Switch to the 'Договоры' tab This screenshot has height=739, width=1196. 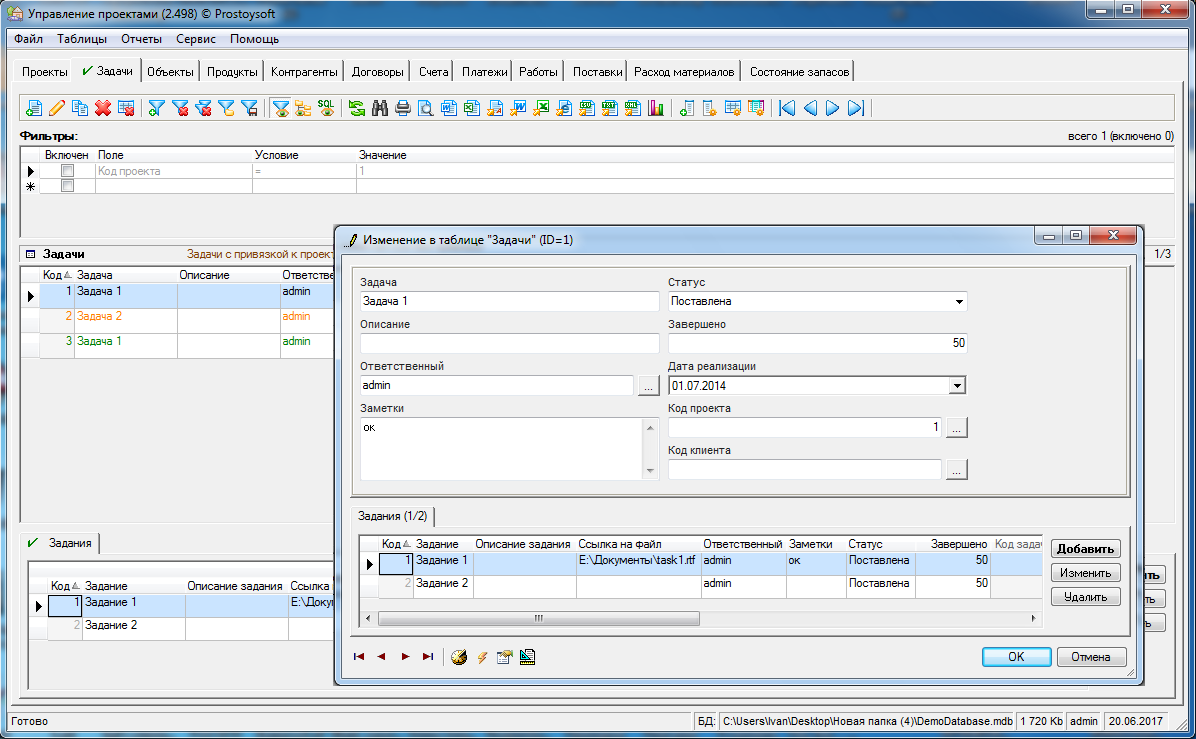[378, 72]
